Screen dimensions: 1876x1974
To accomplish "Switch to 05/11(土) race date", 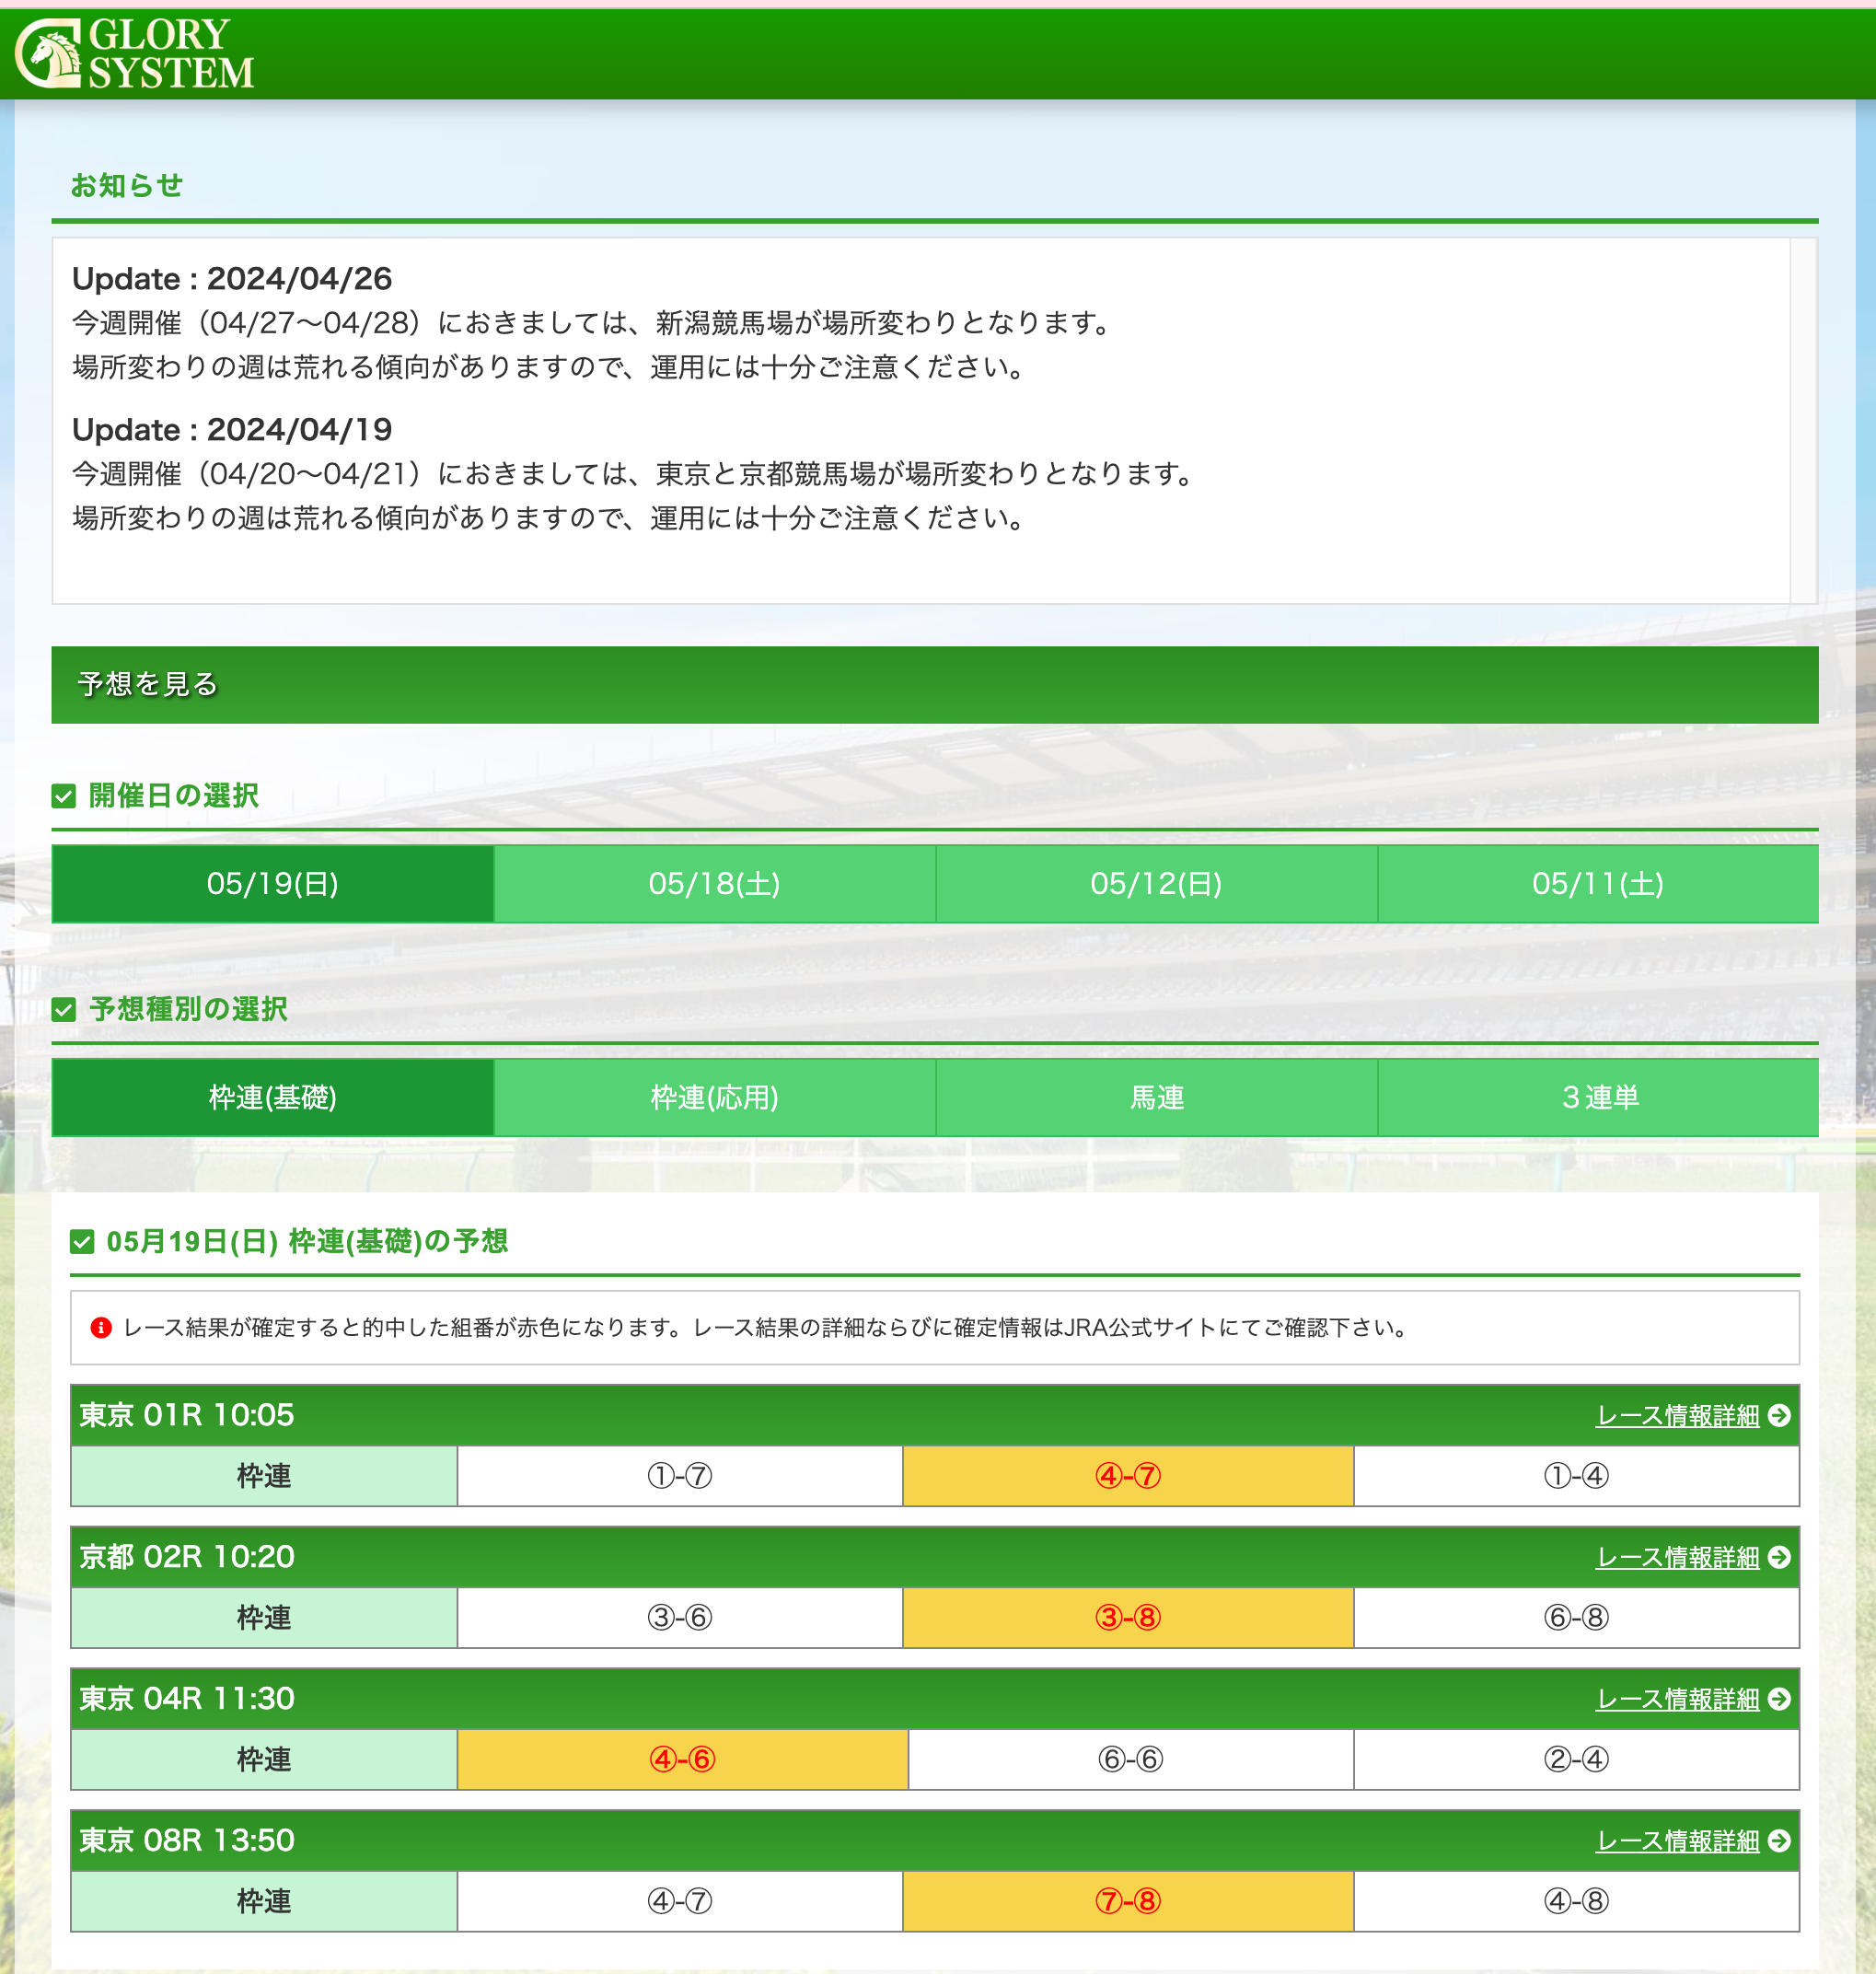I will 1597,884.
